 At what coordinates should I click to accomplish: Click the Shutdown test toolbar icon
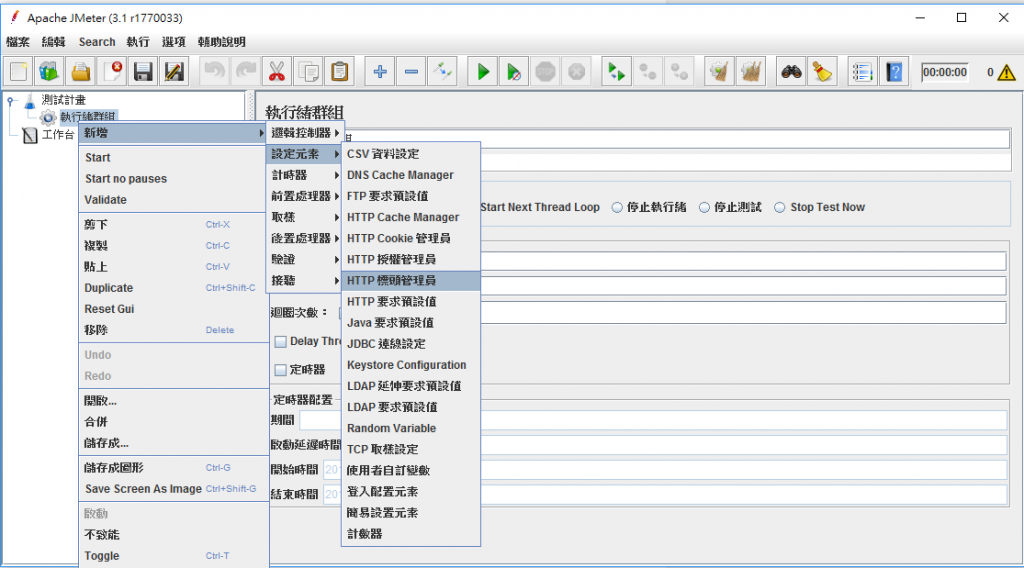[x=577, y=72]
